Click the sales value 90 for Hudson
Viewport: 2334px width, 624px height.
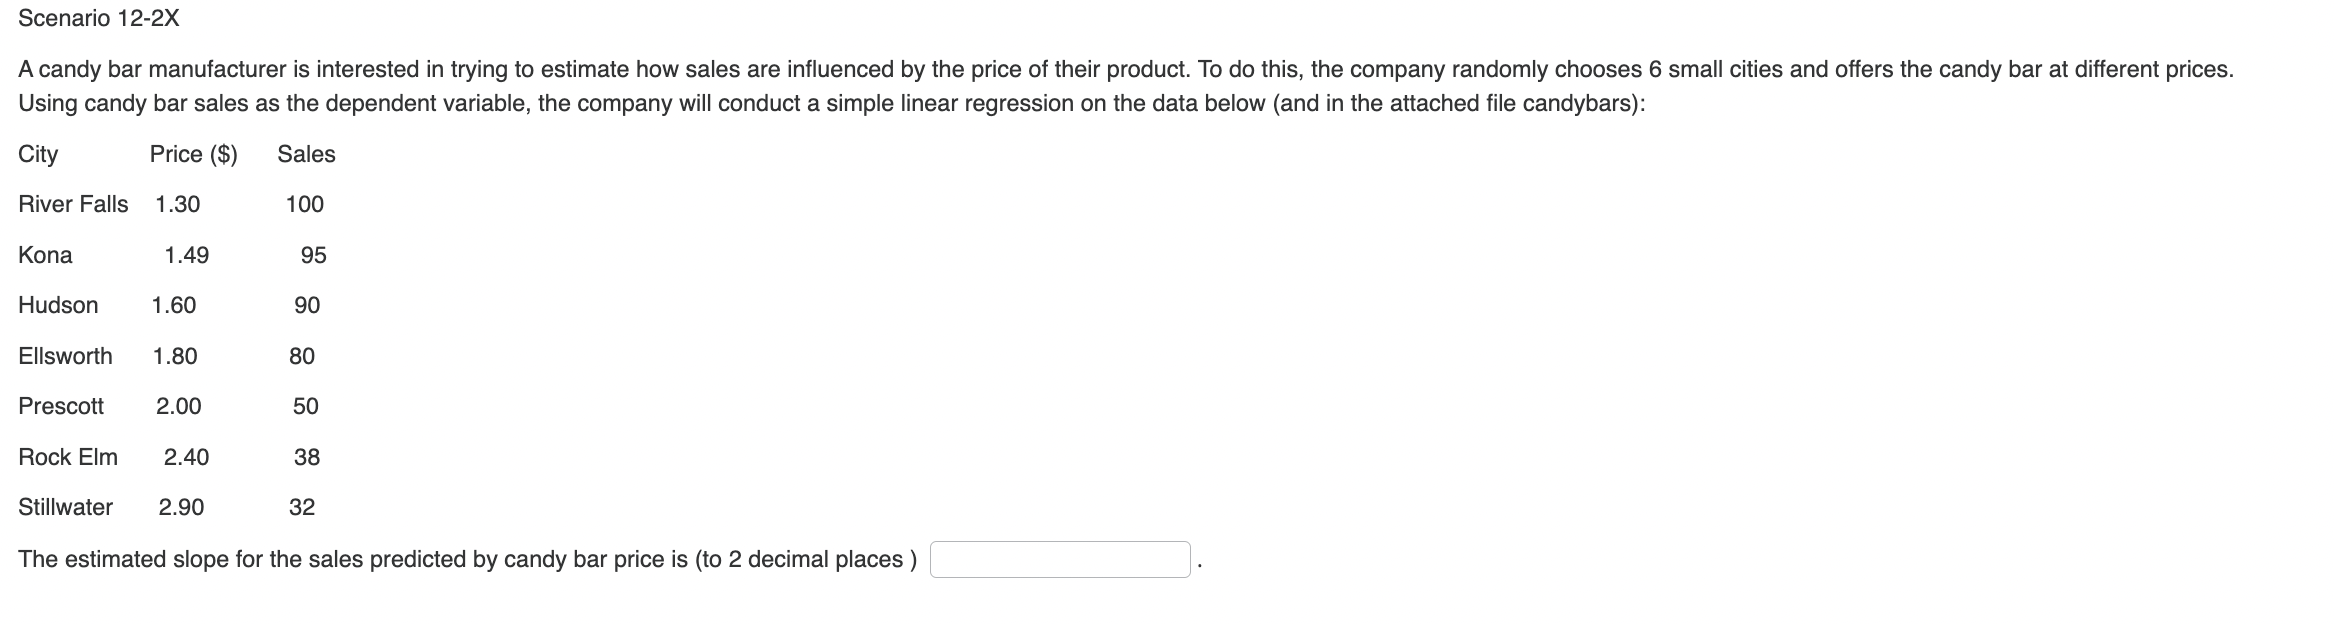(307, 305)
